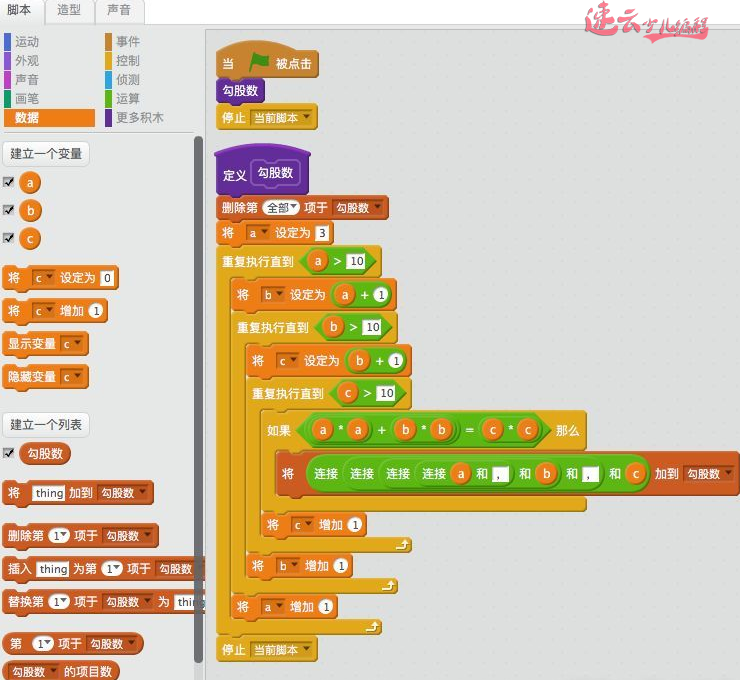Screen dimensions: 740x680
Task: Click the purple 定义 勾股数 block
Action: pyautogui.click(x=263, y=174)
